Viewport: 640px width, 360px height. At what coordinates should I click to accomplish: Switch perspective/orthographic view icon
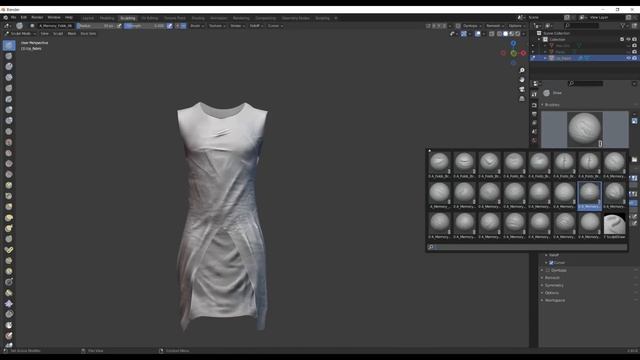point(522,99)
